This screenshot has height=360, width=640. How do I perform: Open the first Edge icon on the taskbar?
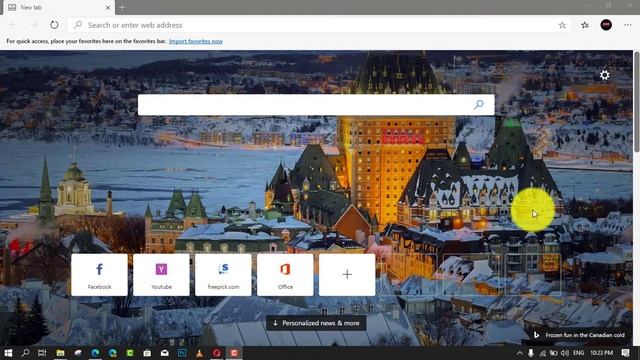tap(96, 353)
